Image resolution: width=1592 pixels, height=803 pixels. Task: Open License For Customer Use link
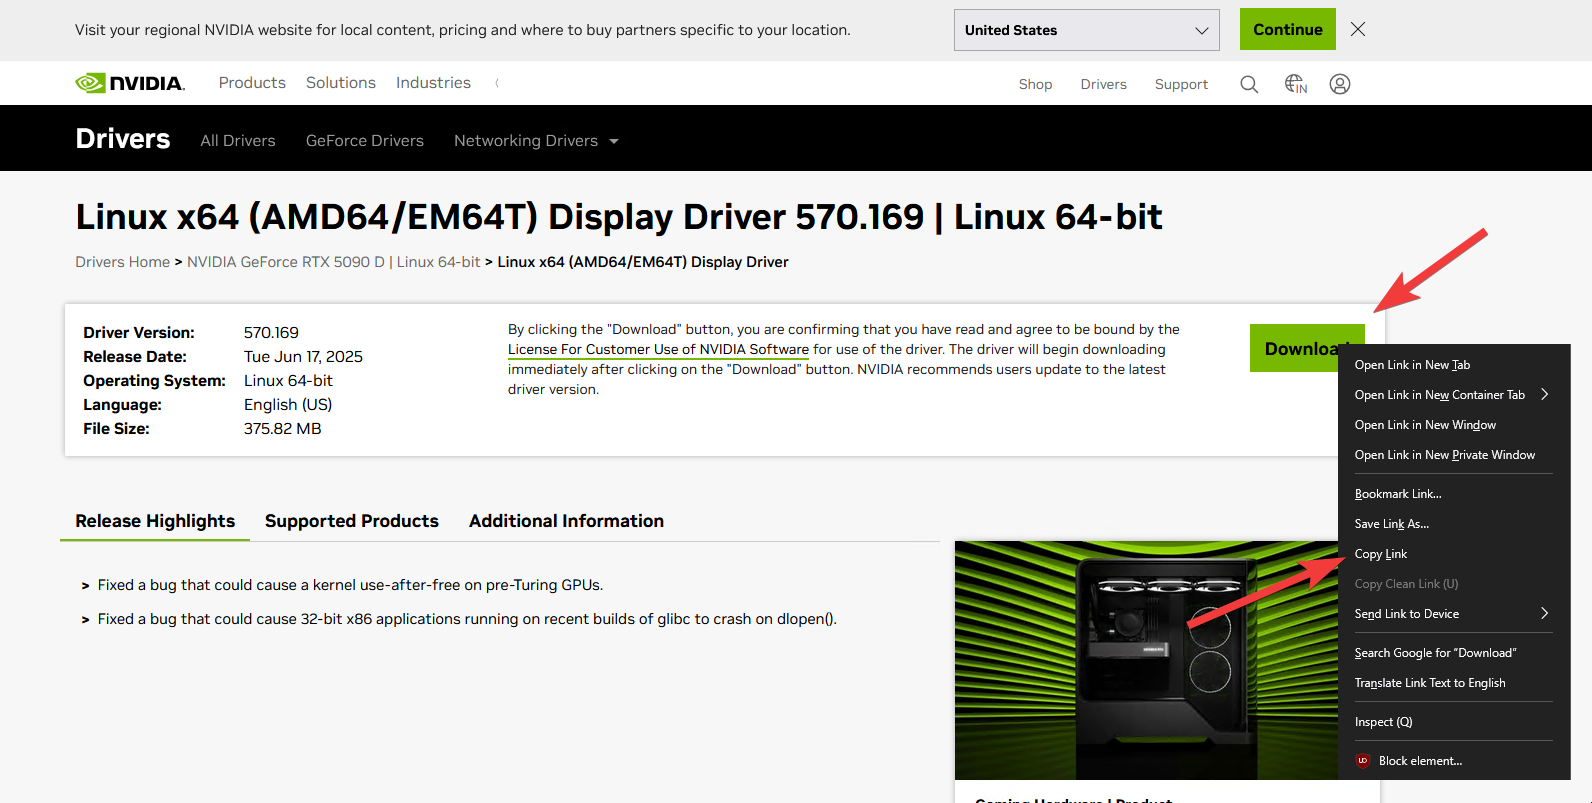pos(658,349)
